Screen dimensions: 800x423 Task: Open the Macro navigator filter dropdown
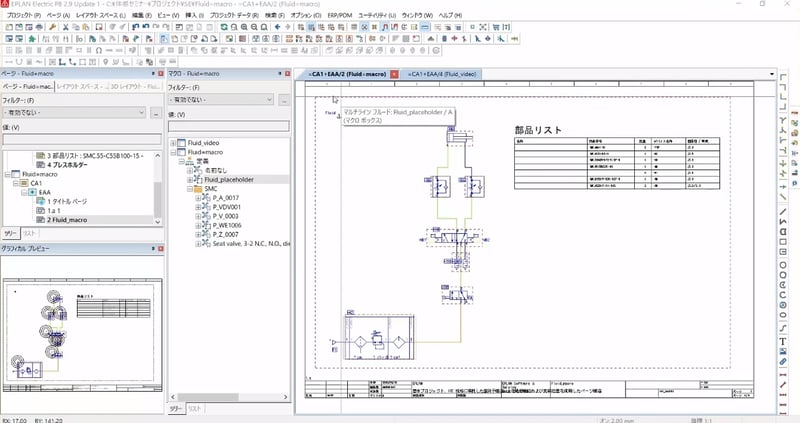coord(269,99)
